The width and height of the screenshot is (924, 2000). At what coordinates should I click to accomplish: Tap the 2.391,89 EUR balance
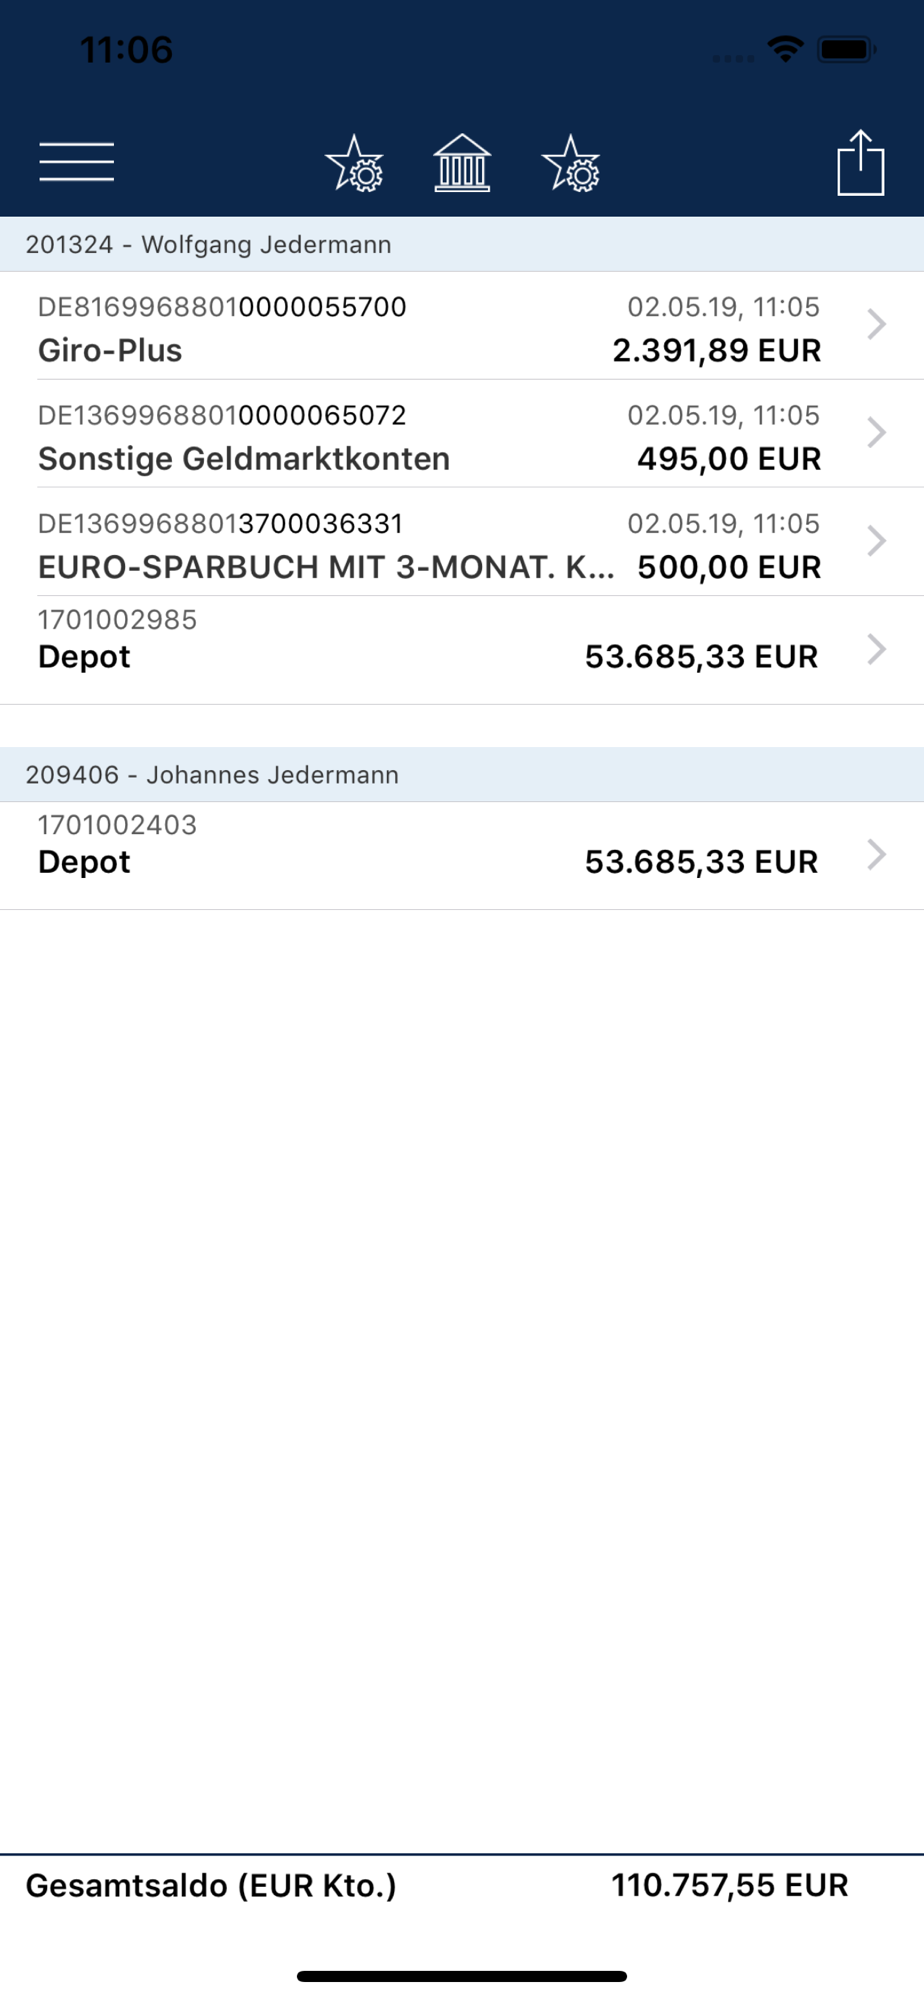tap(716, 351)
